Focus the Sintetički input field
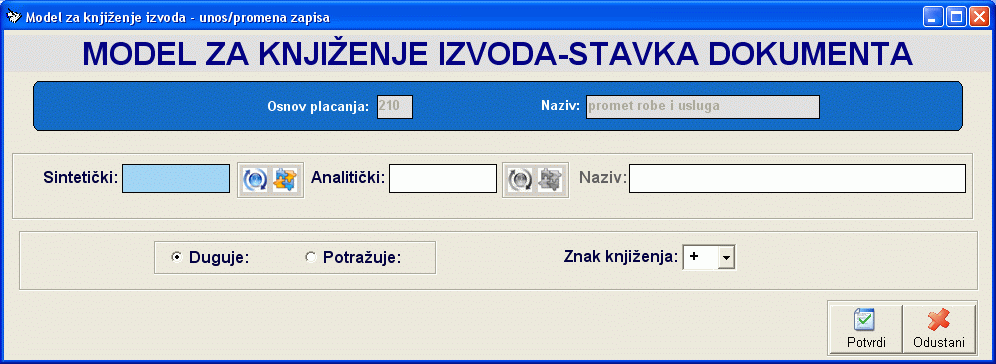Screen dimensions: 996x364 coord(176,178)
